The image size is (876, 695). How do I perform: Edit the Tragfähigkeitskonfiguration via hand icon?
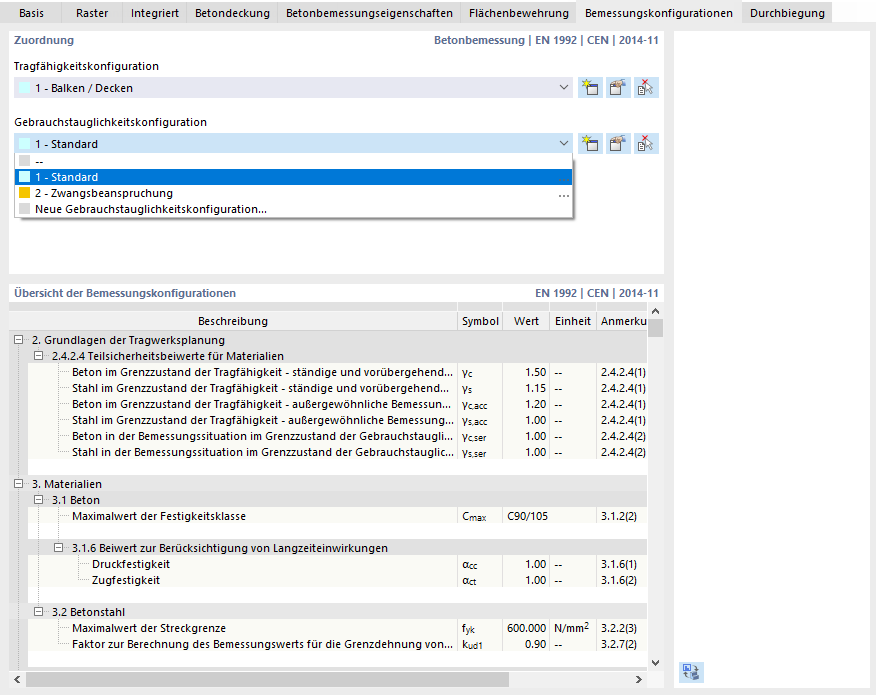pyautogui.click(x=618, y=88)
